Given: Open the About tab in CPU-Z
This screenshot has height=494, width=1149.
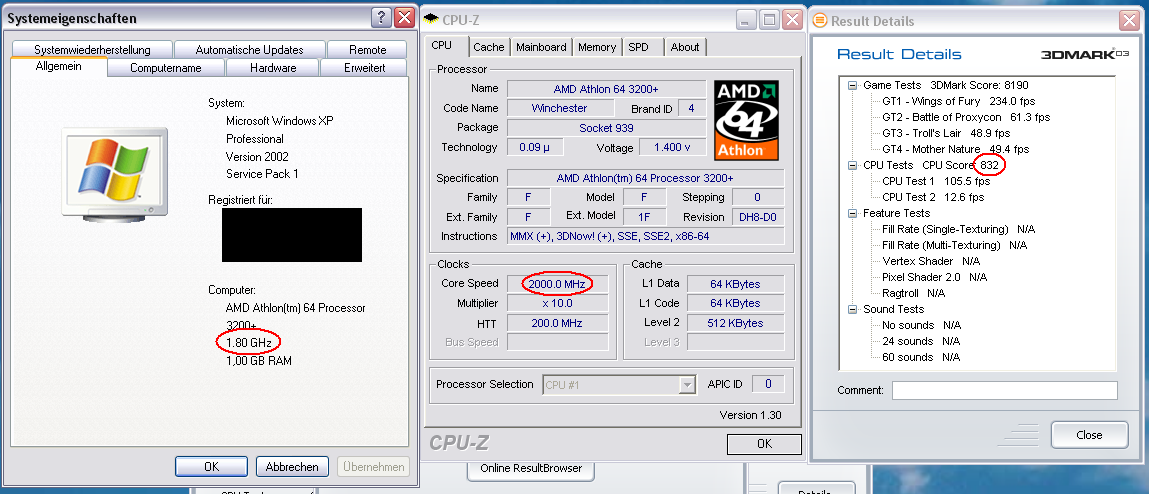Looking at the screenshot, I should pos(684,47).
